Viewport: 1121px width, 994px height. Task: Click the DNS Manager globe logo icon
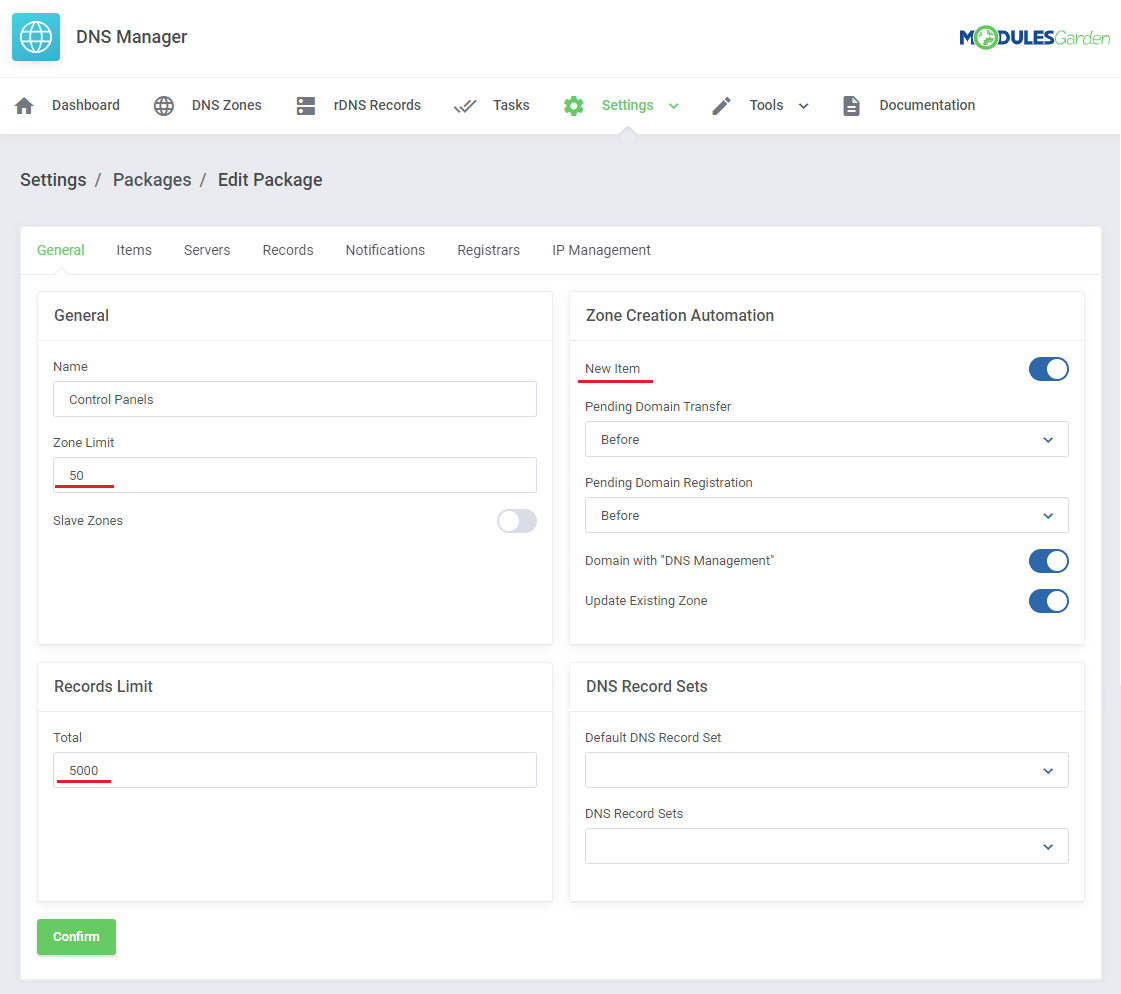(36, 36)
